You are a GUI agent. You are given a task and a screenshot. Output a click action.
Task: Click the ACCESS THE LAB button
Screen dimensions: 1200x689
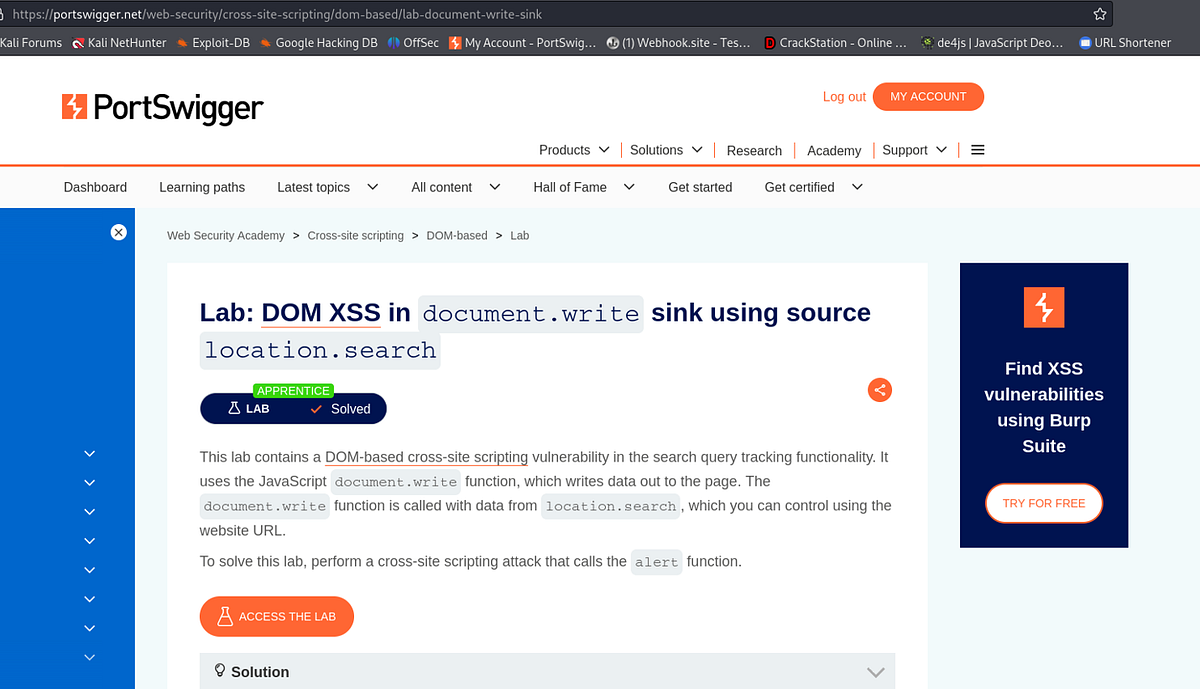point(277,616)
